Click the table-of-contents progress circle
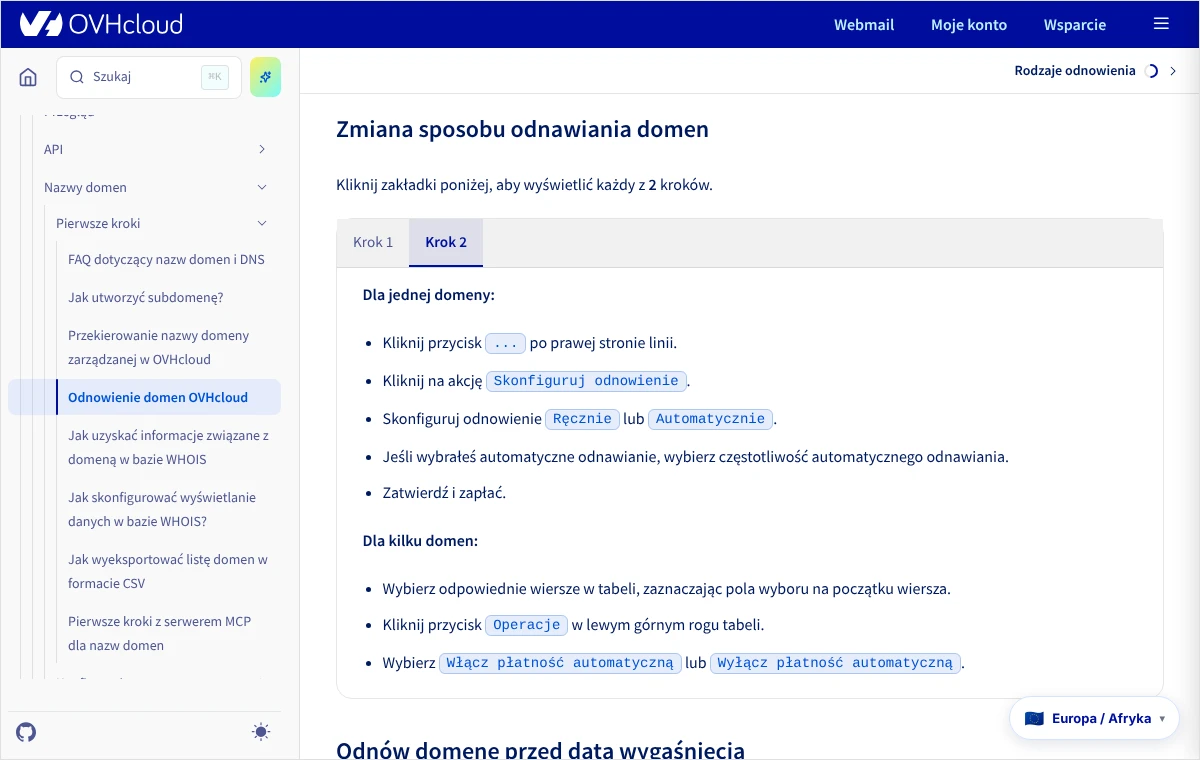This screenshot has height=760, width=1200. (x=1151, y=71)
